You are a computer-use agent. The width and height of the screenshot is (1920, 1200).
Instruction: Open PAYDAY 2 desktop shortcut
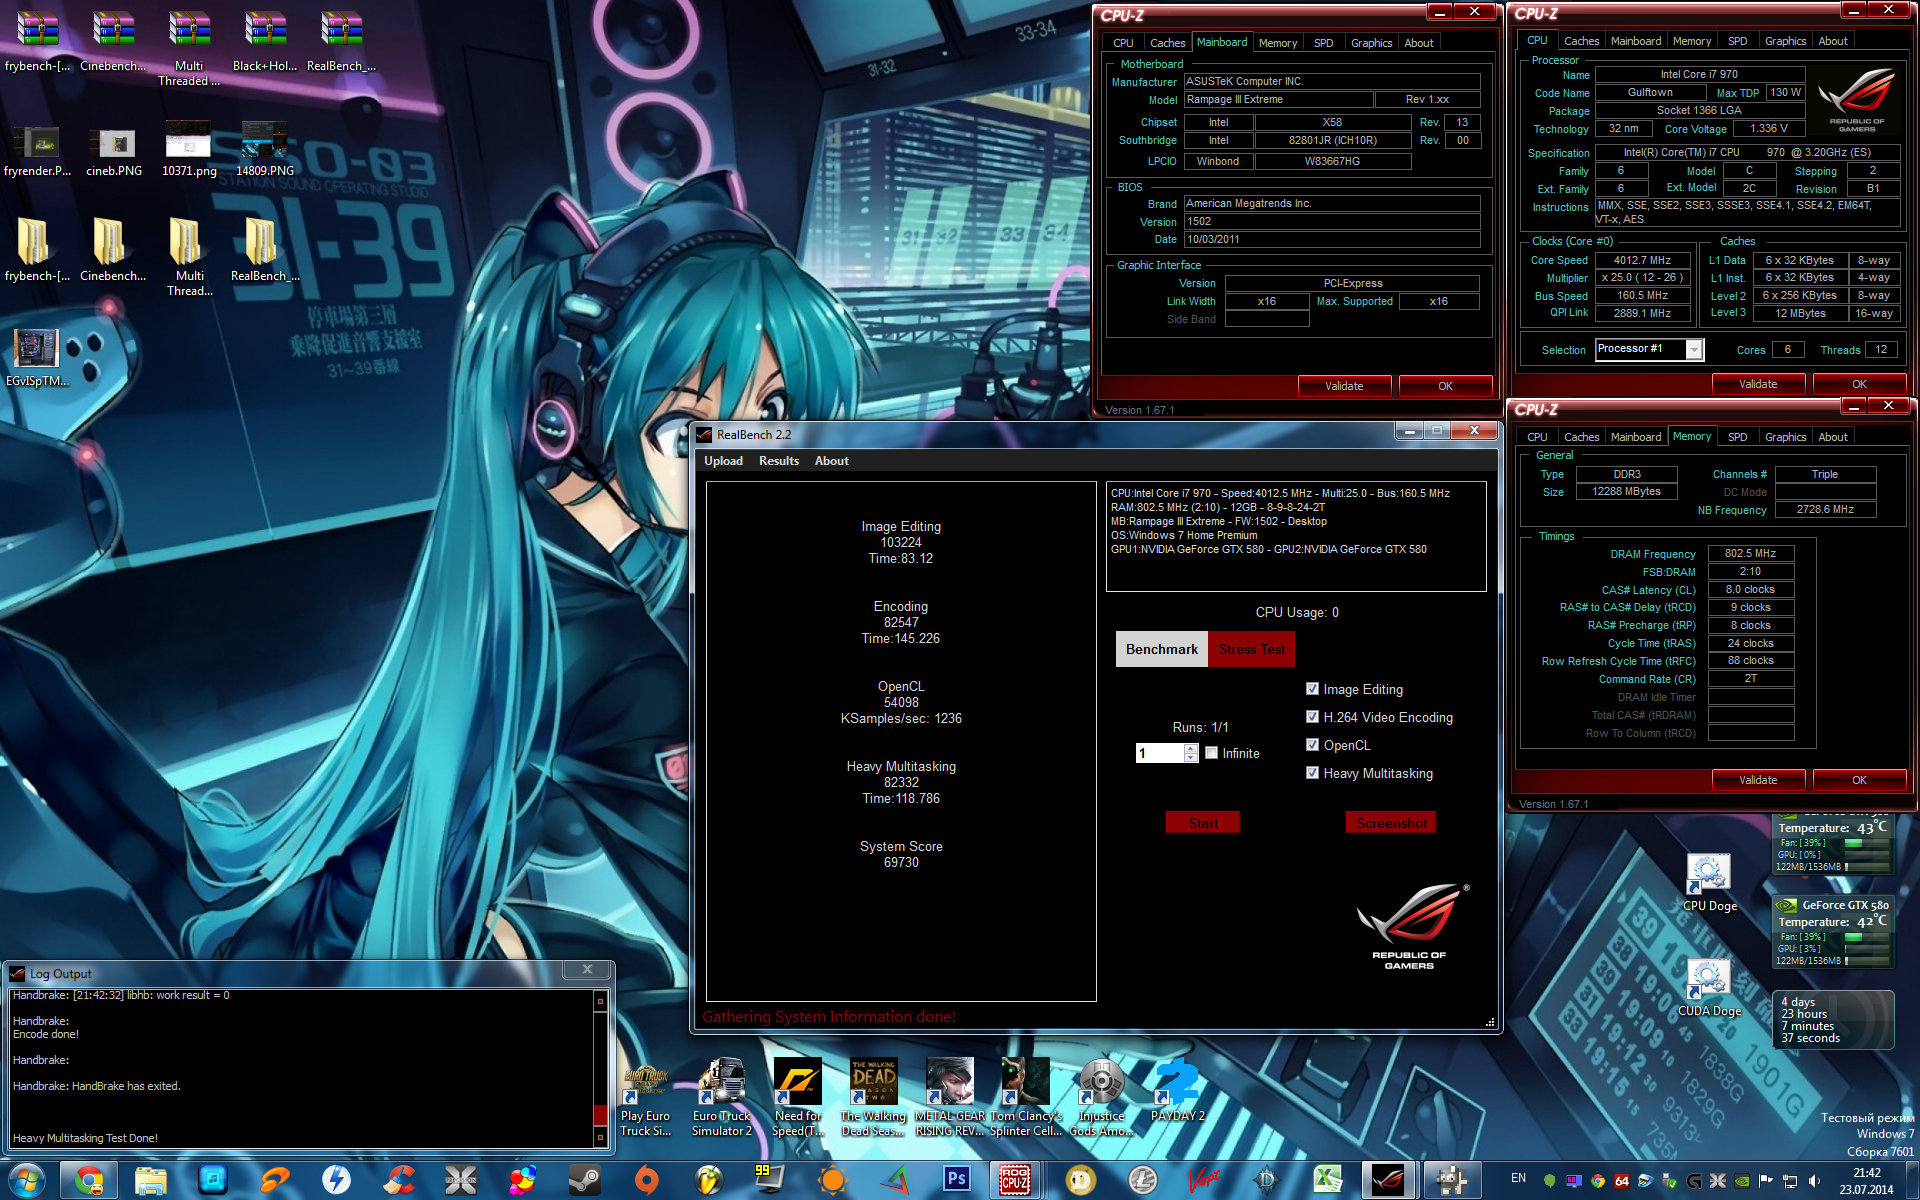(1177, 1091)
